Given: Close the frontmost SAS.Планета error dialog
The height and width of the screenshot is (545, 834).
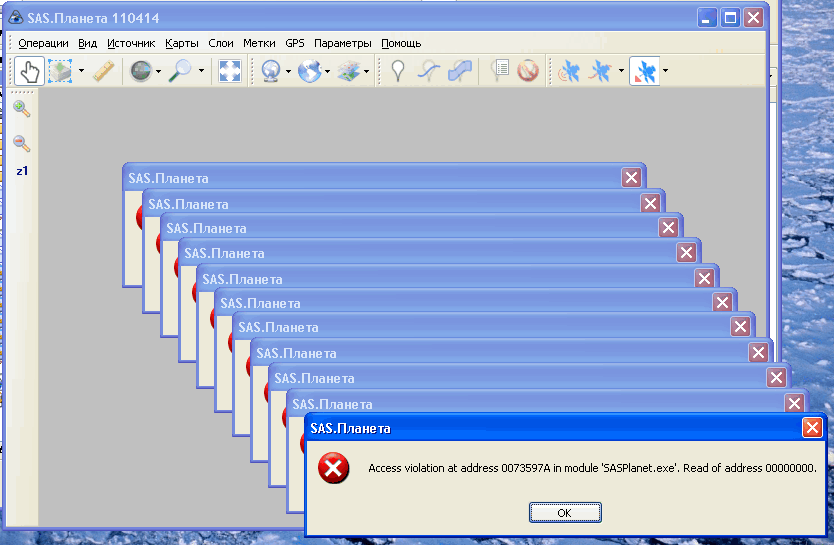Looking at the screenshot, I should click(812, 428).
